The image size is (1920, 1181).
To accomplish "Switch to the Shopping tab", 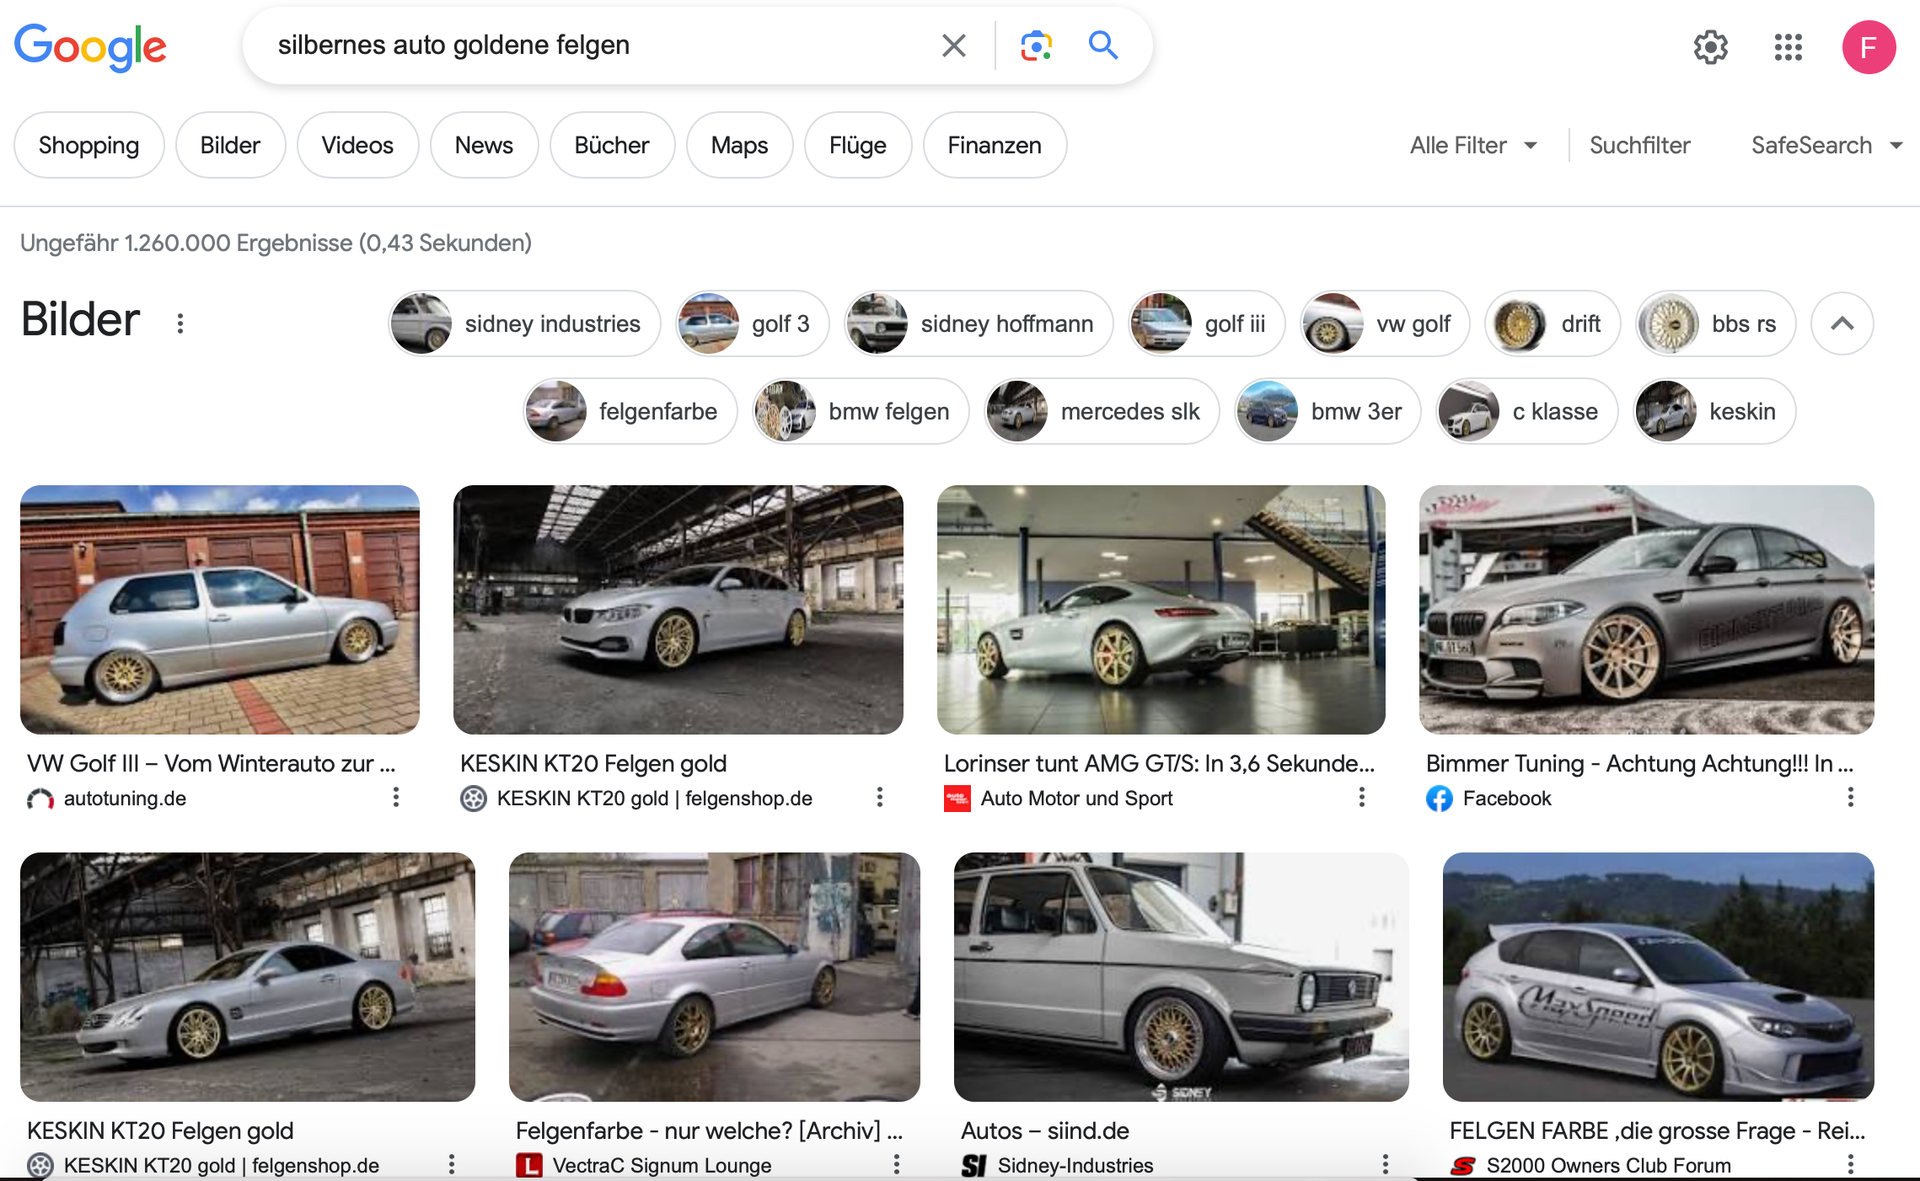I will tap(89, 146).
